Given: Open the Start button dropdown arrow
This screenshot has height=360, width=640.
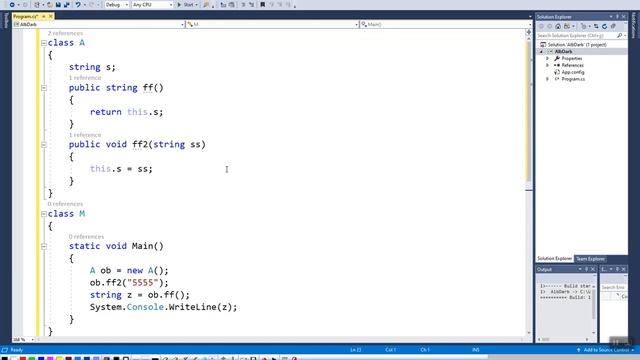Looking at the screenshot, I should tap(197, 4).
